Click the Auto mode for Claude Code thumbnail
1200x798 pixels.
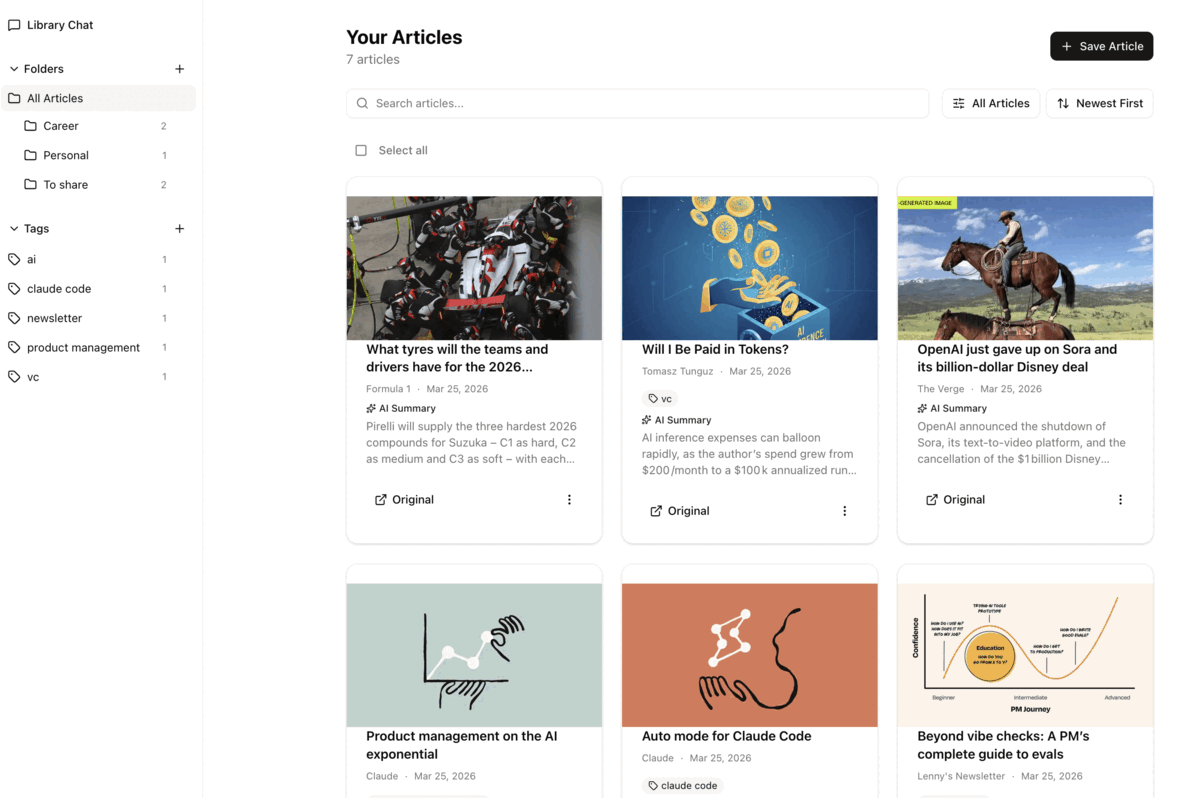tap(749, 654)
